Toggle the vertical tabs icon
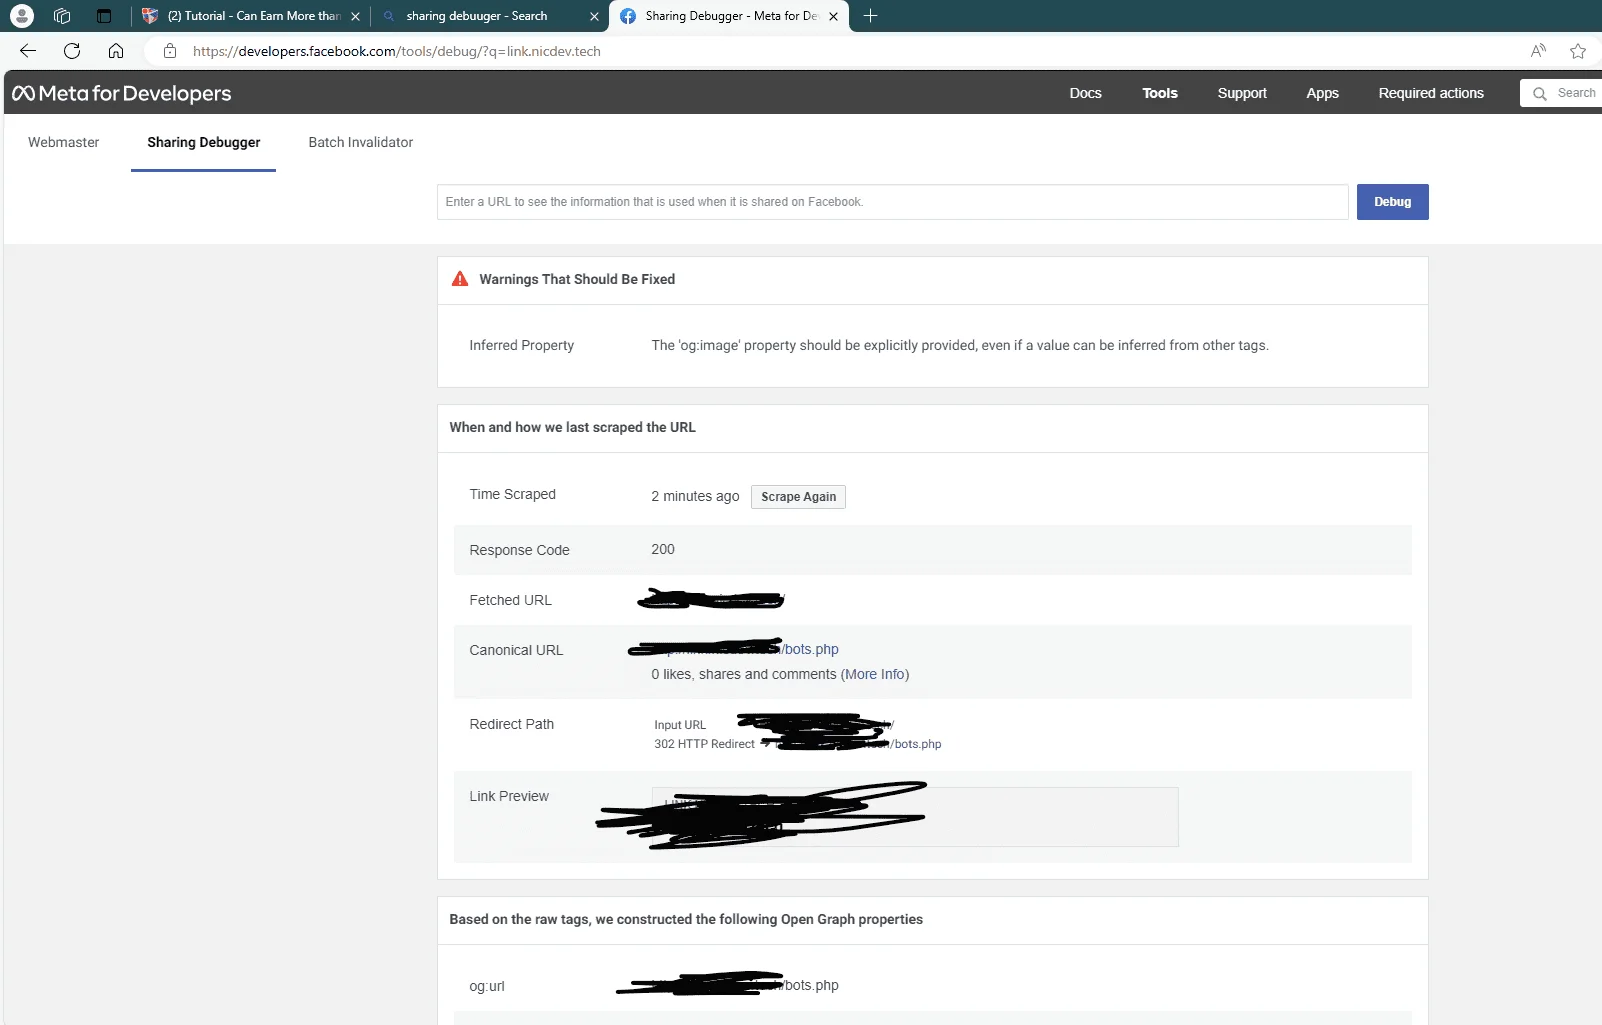This screenshot has width=1602, height=1025. 104,16
